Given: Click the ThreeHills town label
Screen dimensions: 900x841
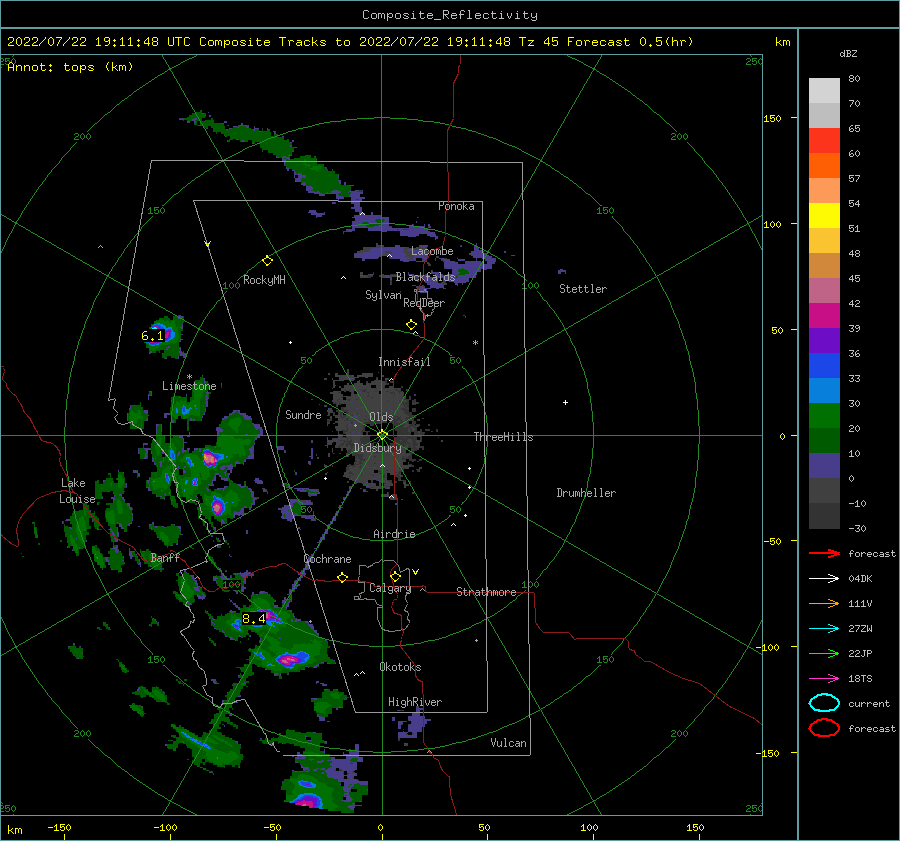Looking at the screenshot, I should pyautogui.click(x=503, y=437).
